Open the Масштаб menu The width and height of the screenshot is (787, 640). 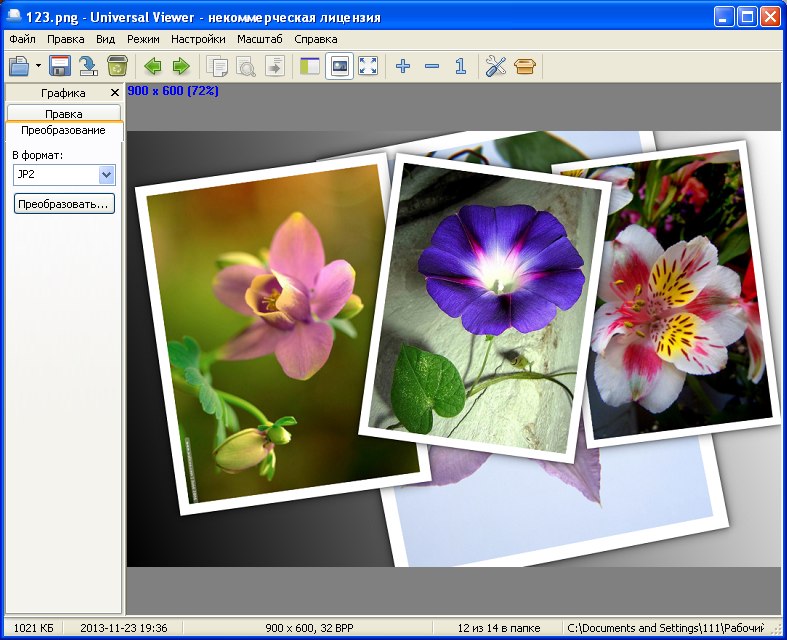[x=259, y=39]
